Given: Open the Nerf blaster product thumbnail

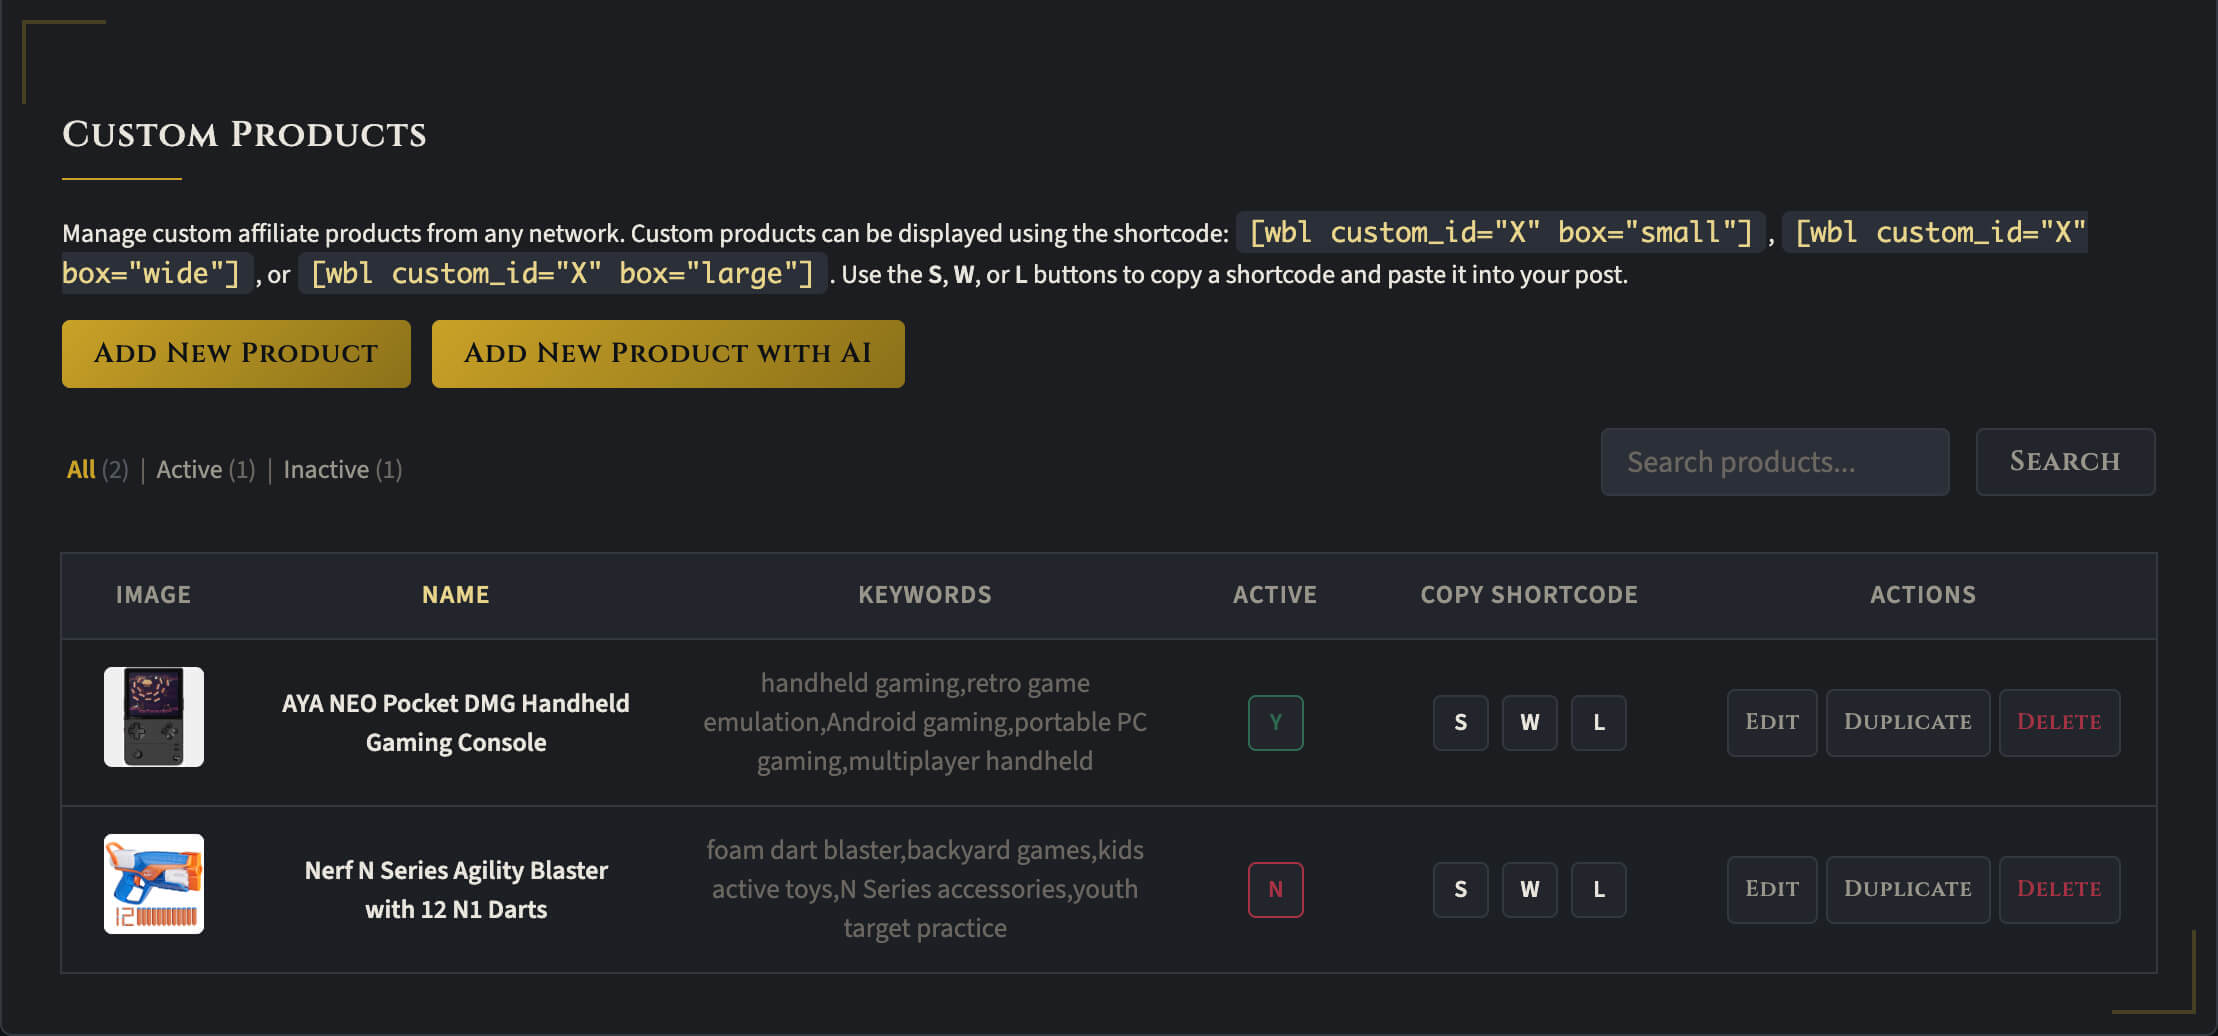Looking at the screenshot, I should pos(154,884).
